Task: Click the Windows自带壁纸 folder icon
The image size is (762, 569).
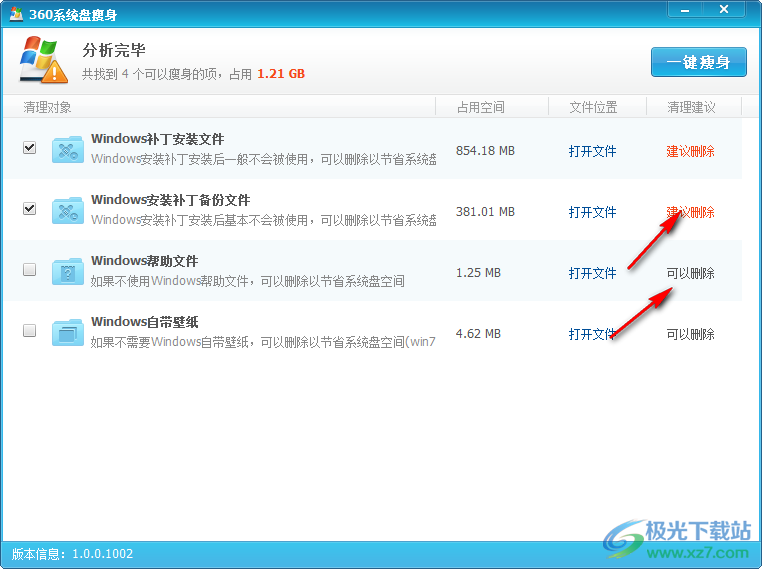Action: coord(68,333)
